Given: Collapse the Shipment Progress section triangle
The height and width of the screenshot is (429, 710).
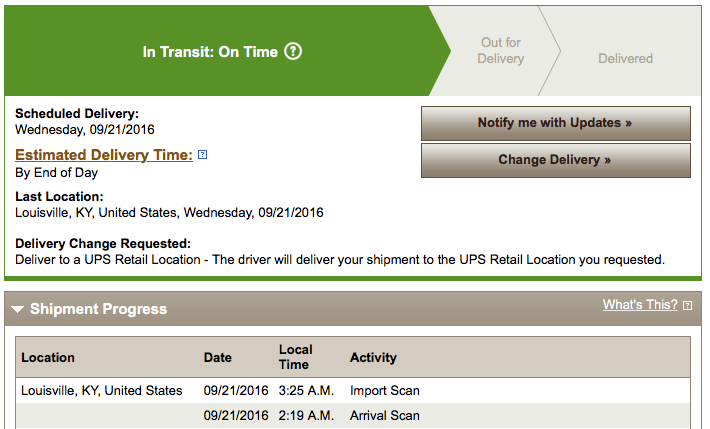Looking at the screenshot, I should (18, 309).
